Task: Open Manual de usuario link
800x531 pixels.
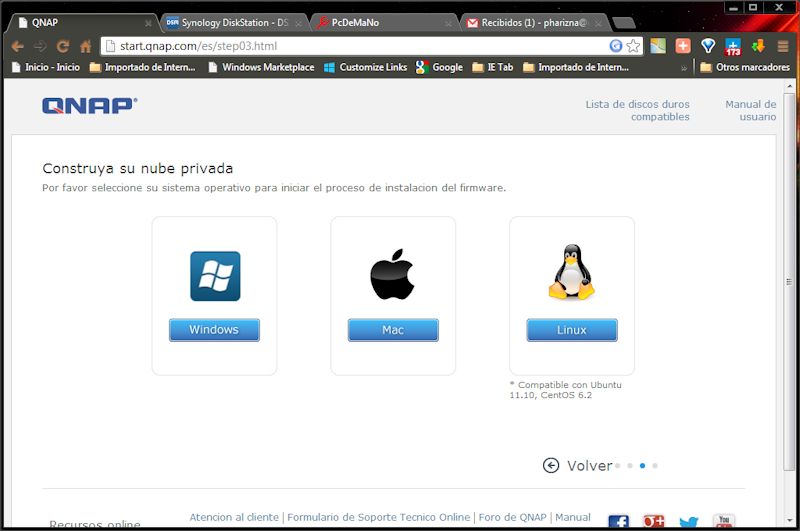Action: pyautogui.click(x=751, y=110)
